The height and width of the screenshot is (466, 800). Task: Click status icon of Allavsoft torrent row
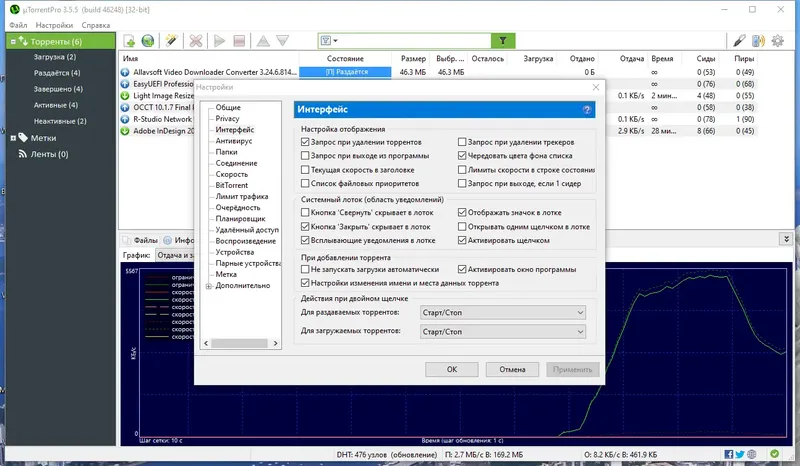coord(125,72)
